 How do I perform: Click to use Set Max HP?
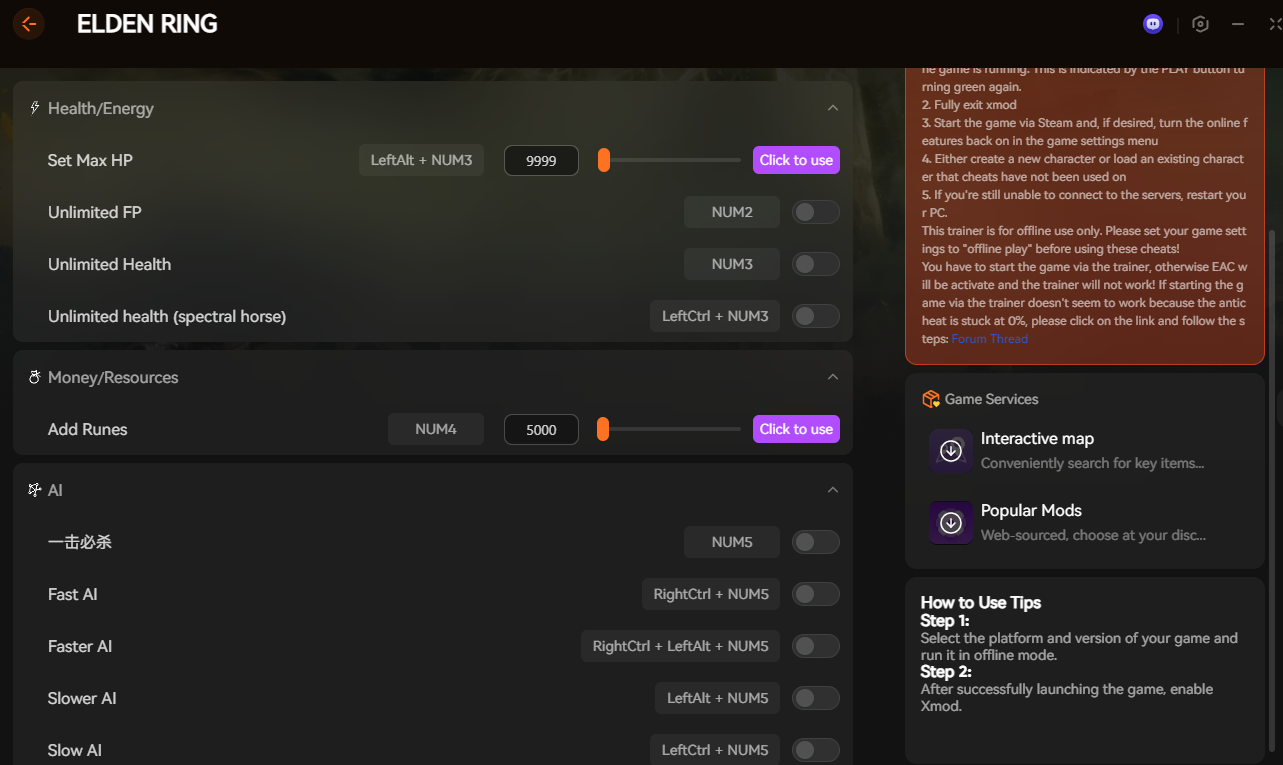point(796,160)
